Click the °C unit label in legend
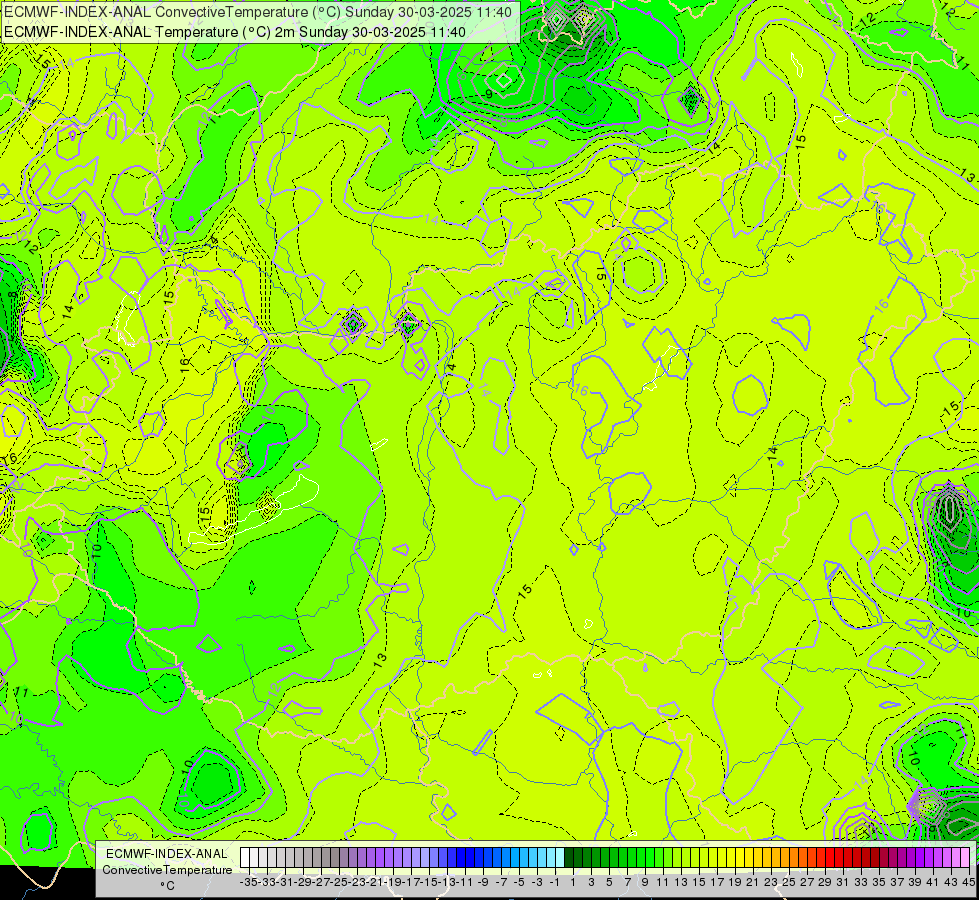979x900 pixels. click(167, 886)
